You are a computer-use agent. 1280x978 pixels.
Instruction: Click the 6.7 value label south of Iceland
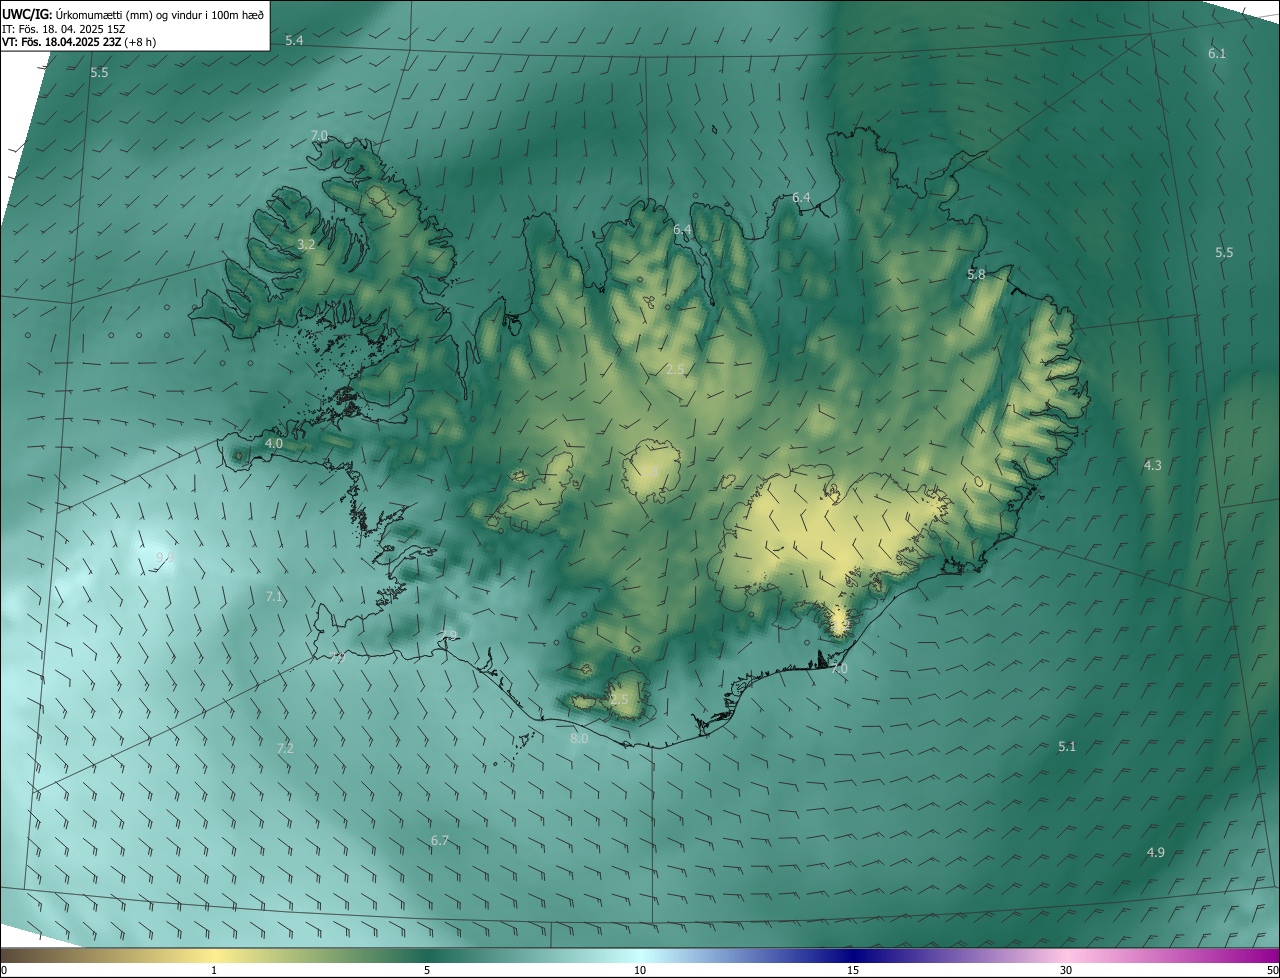tap(440, 841)
